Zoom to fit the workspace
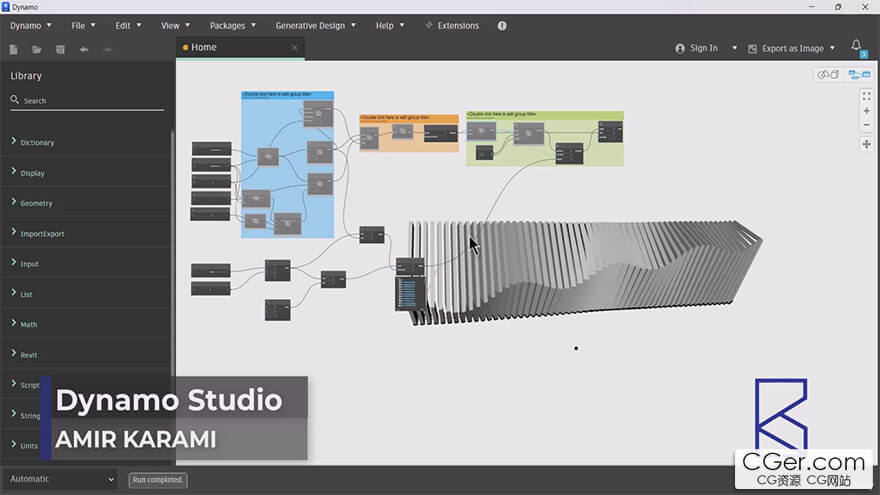Viewport: 880px width, 495px height. click(x=867, y=97)
